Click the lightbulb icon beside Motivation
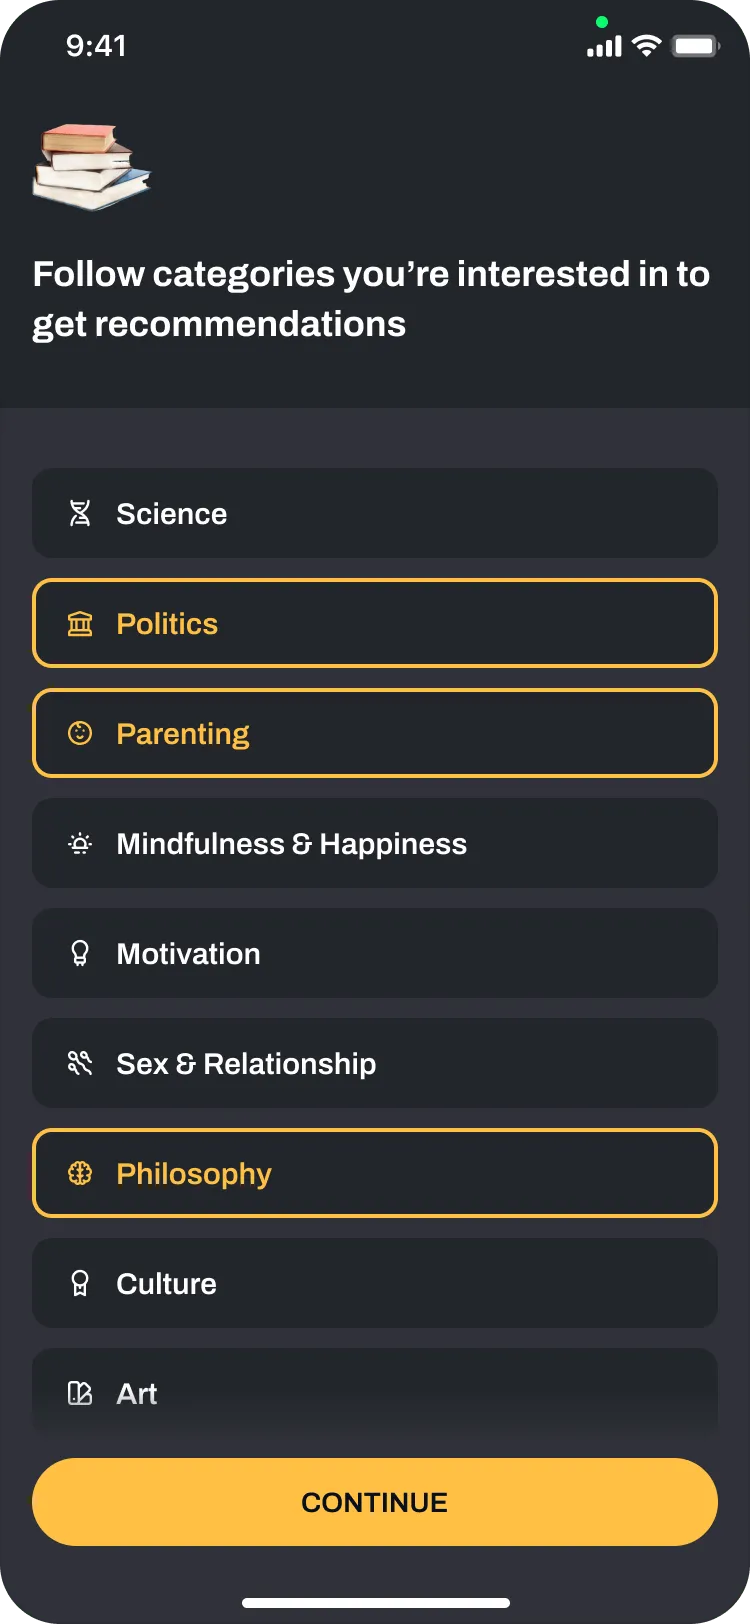 click(x=80, y=954)
